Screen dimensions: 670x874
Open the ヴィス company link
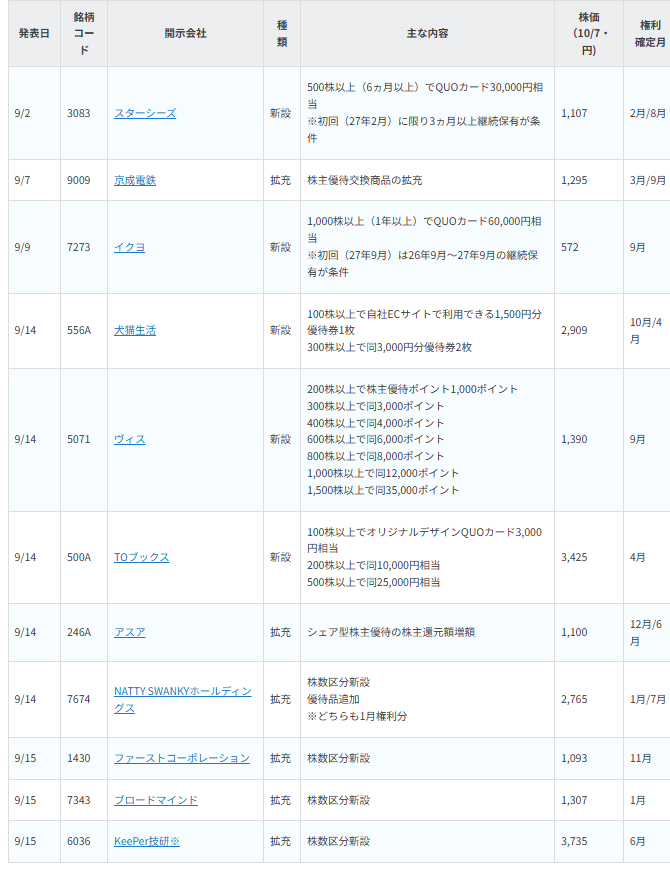click(x=129, y=439)
